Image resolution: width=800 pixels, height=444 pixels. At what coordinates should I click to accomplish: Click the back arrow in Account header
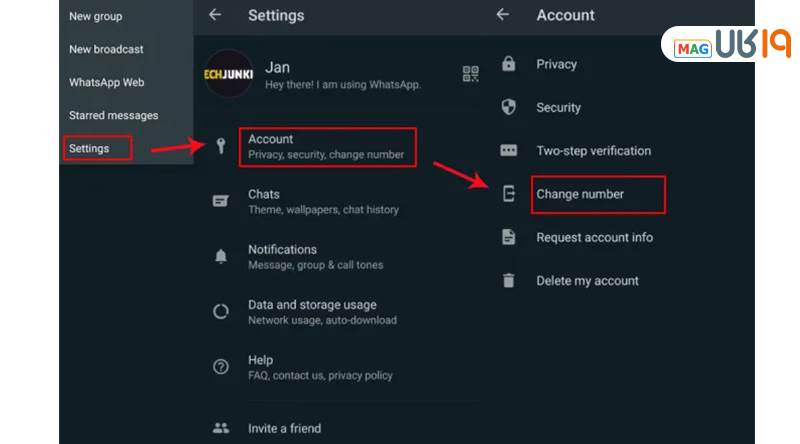coord(502,15)
